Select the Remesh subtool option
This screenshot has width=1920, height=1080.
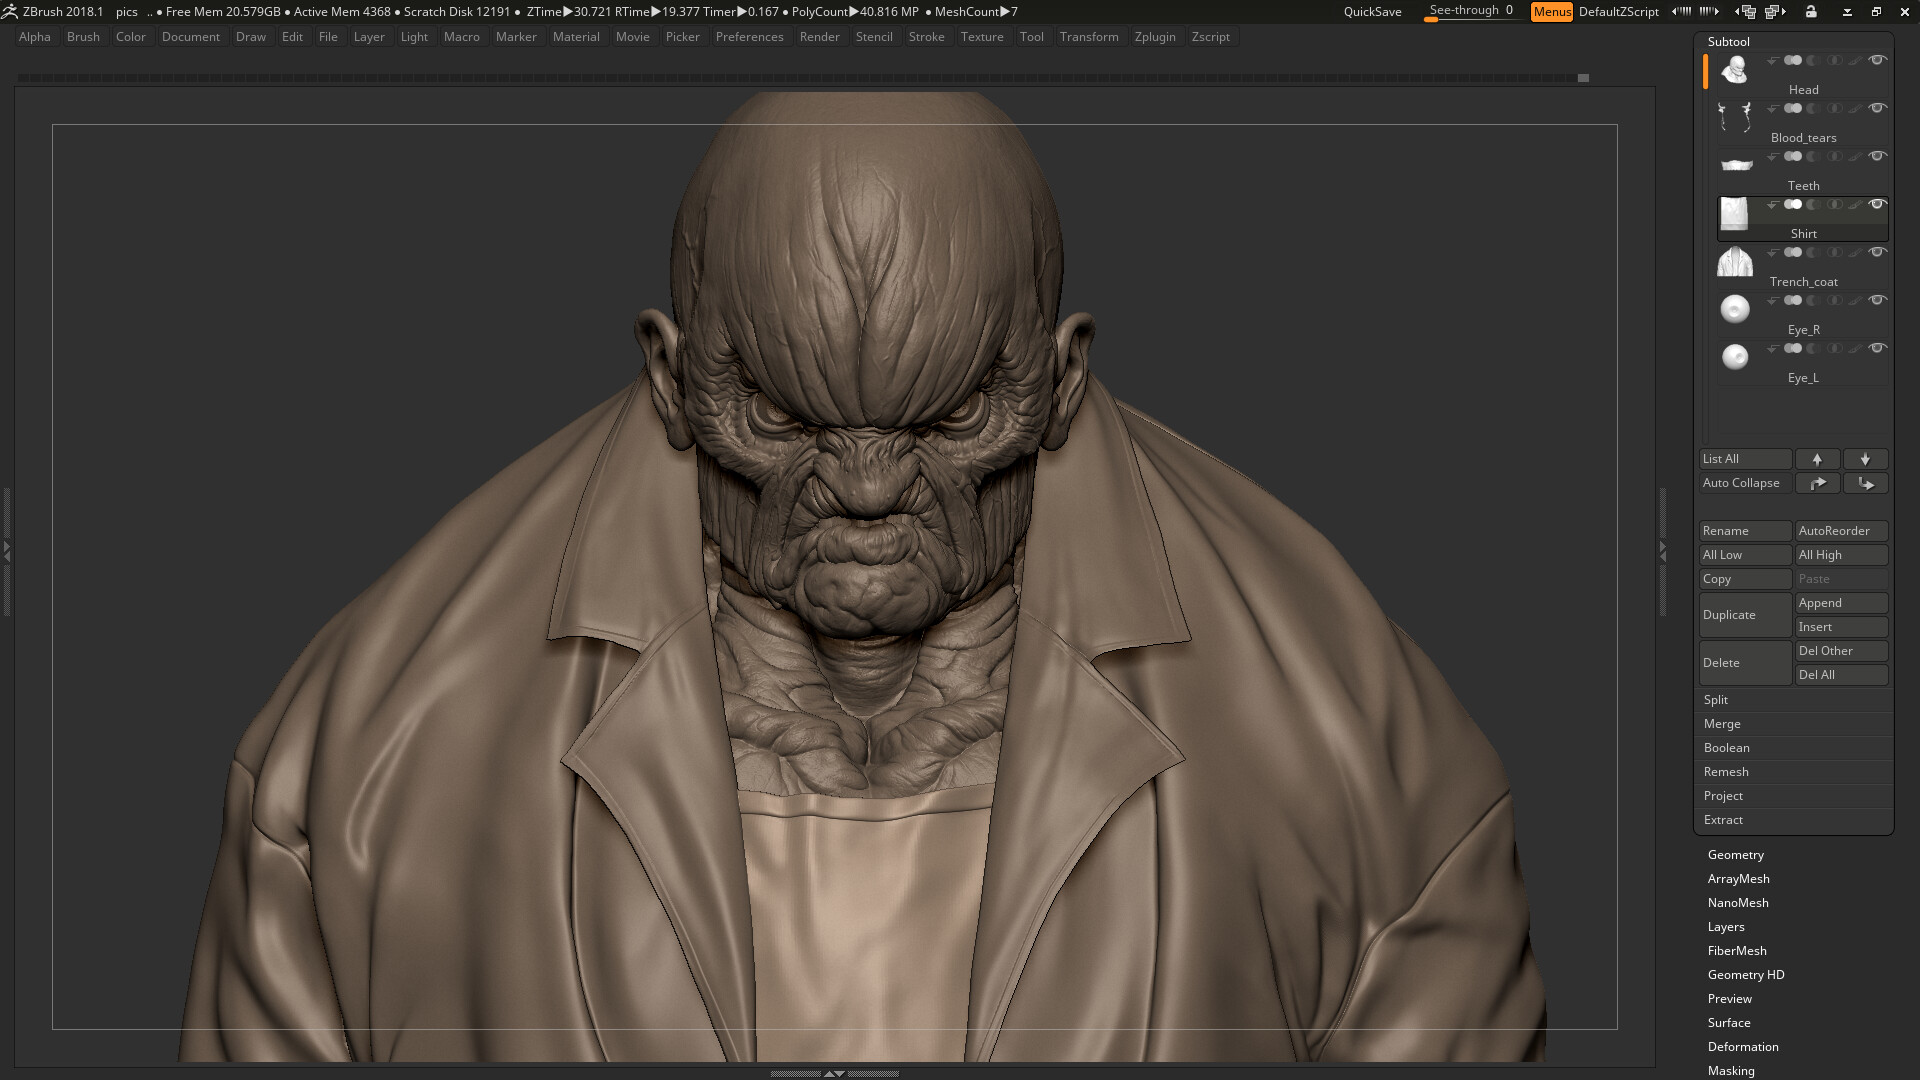1725,771
